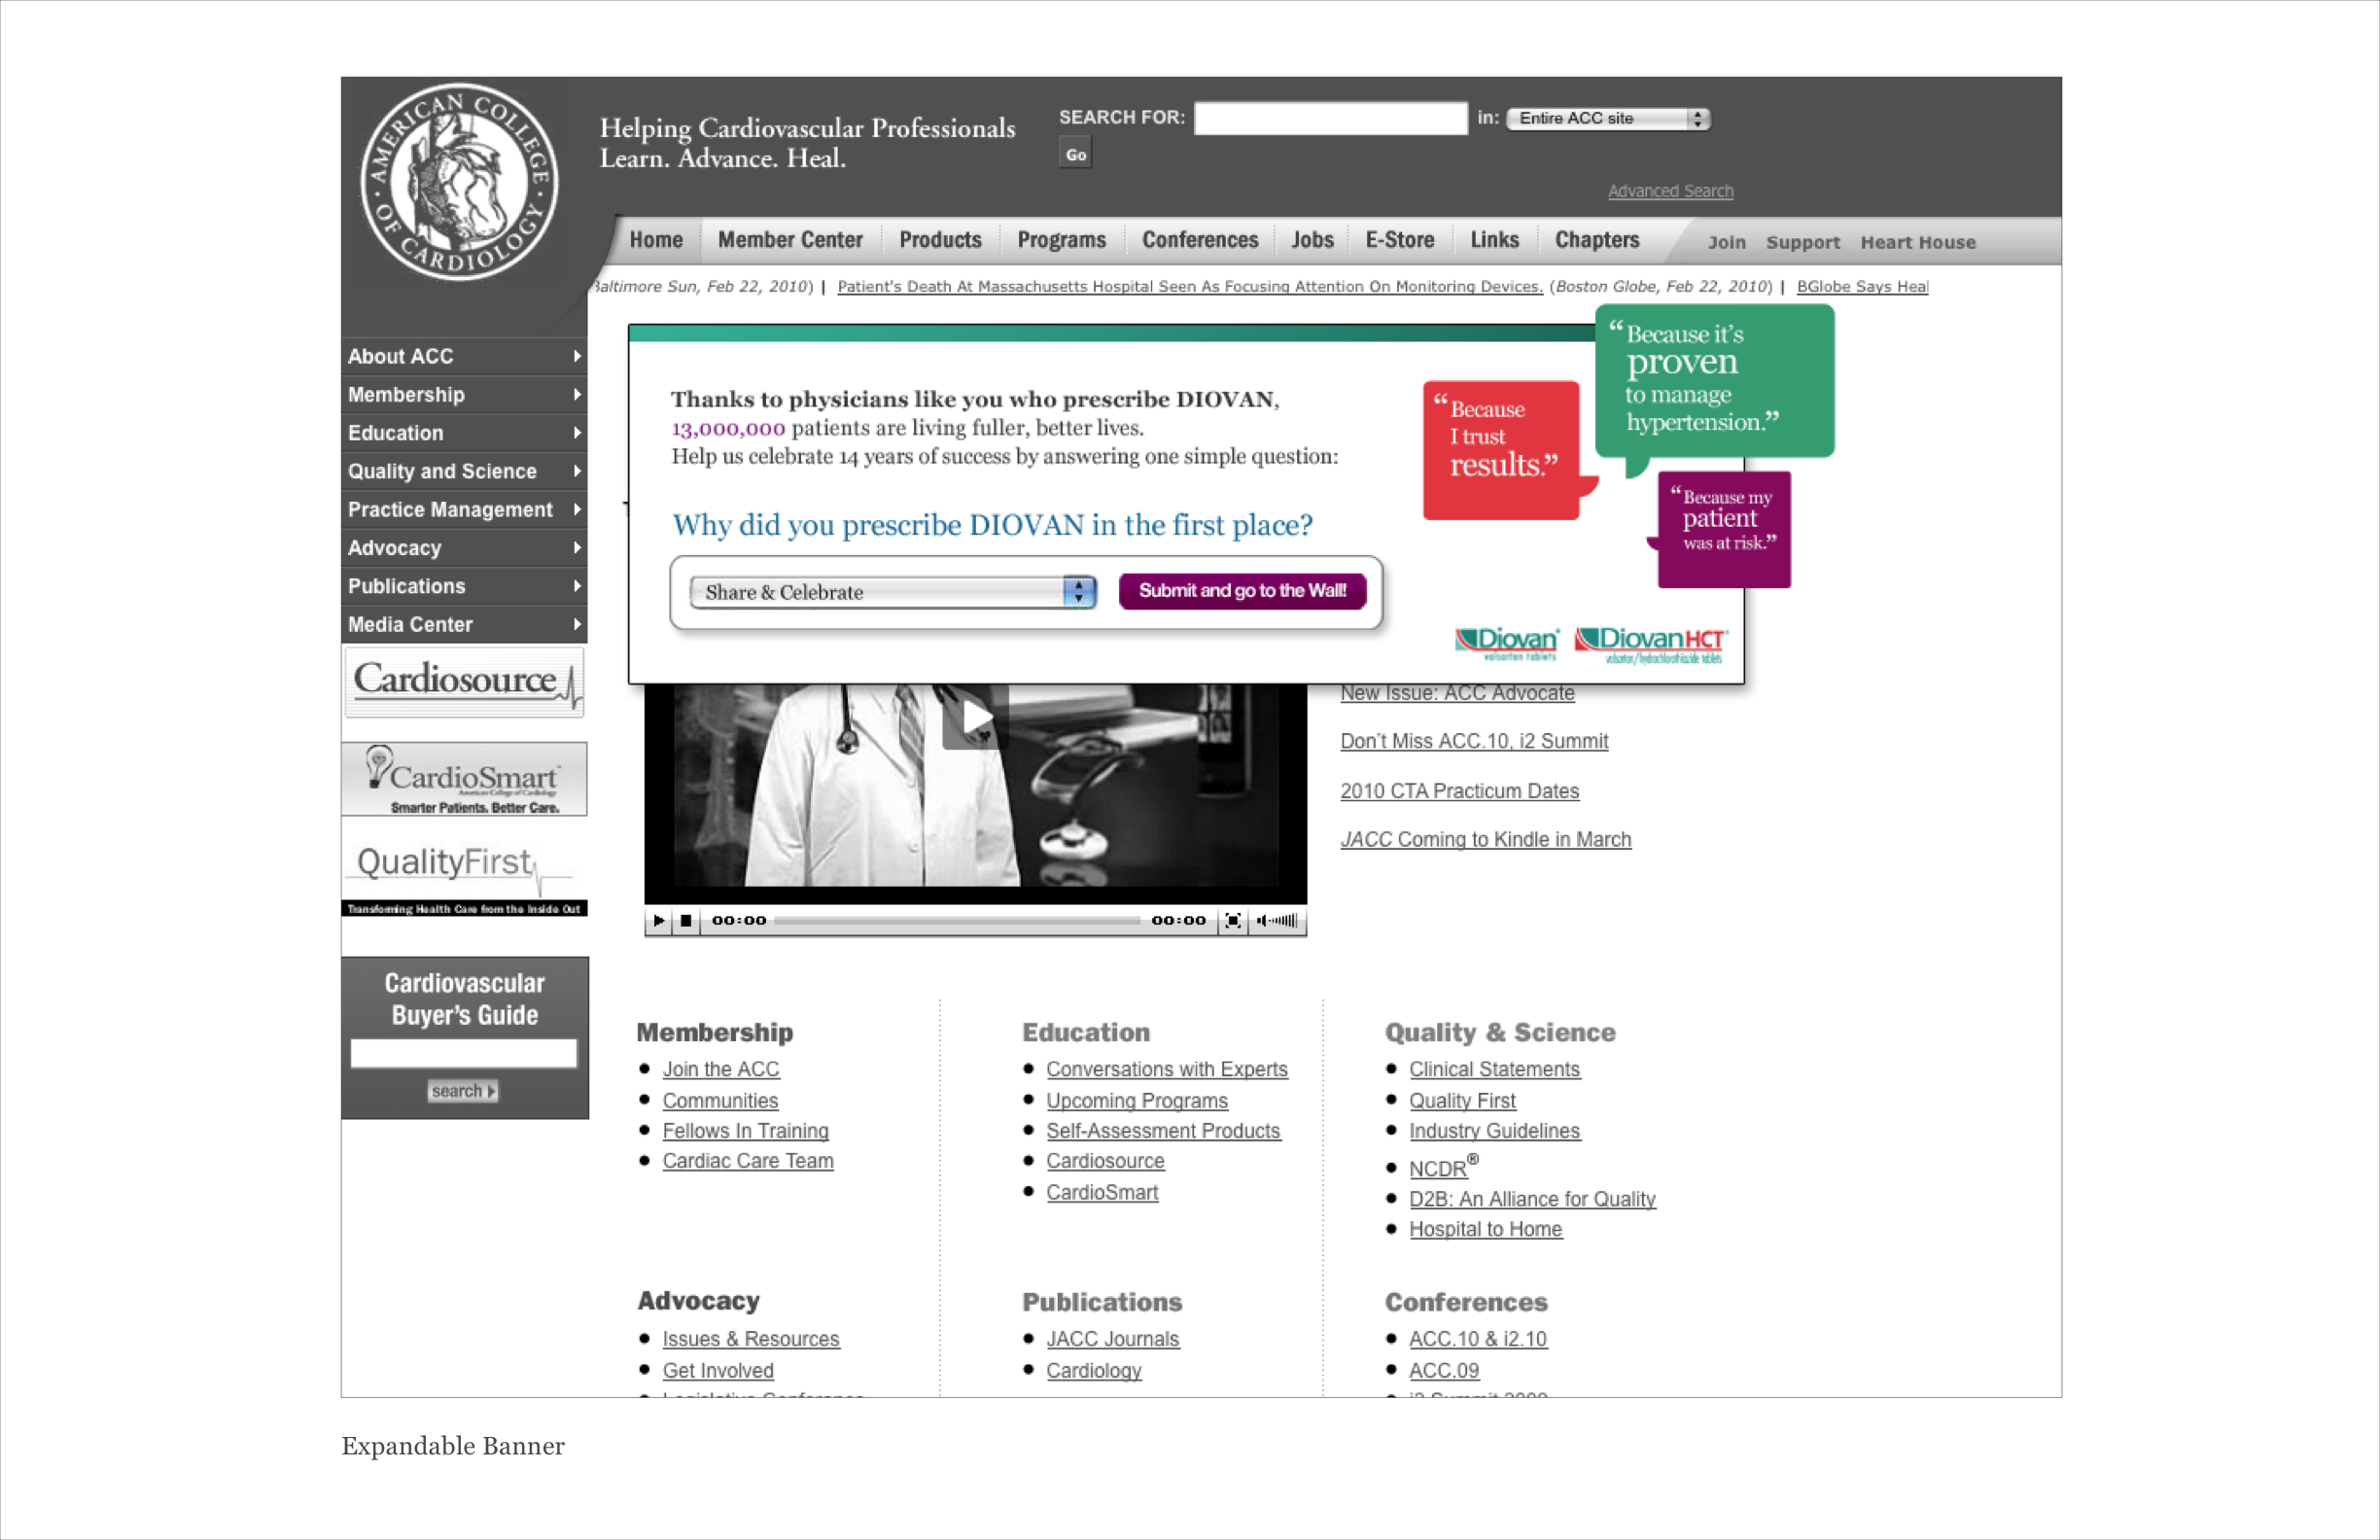Expand the Membership sidebar menu
Screen dimensions: 2380x1540
coord(464,394)
